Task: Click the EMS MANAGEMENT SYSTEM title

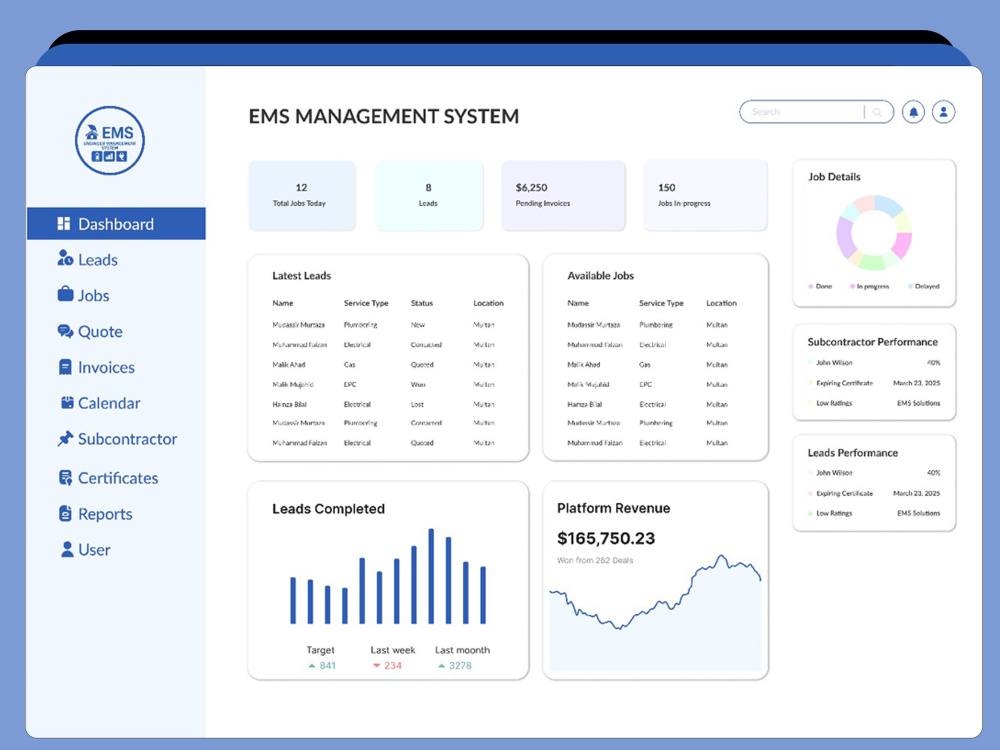Action: click(x=383, y=116)
